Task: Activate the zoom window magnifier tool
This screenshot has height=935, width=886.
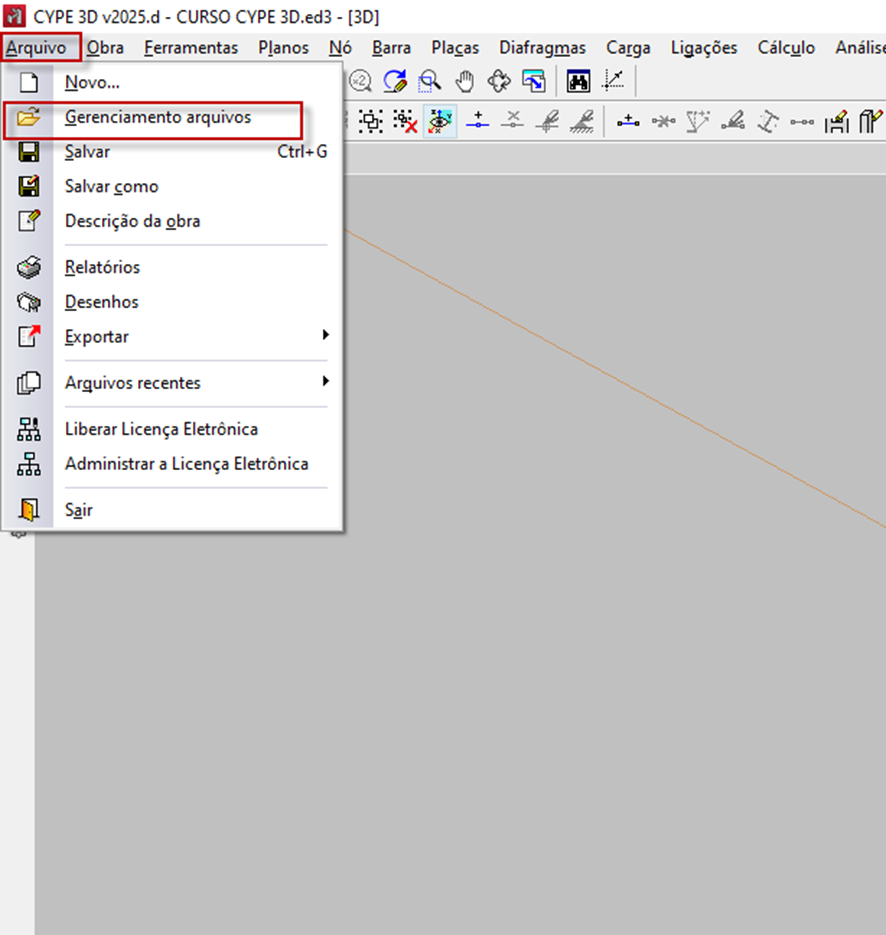Action: coord(429,81)
